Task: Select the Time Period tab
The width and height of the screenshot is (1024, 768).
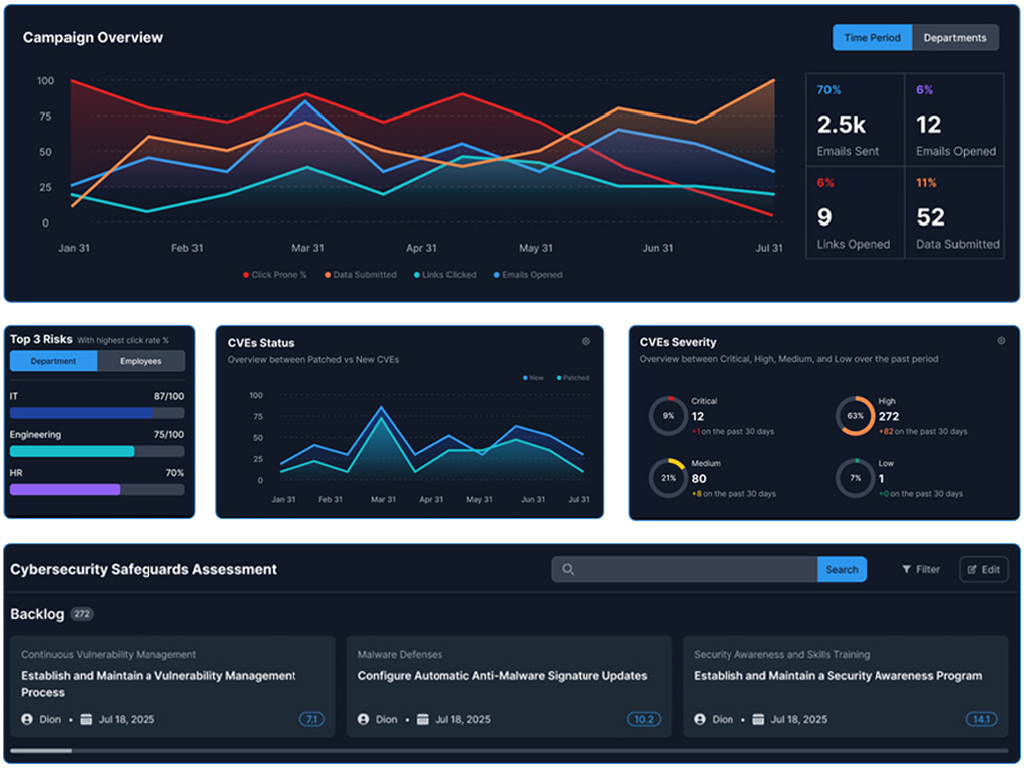Action: [x=872, y=38]
